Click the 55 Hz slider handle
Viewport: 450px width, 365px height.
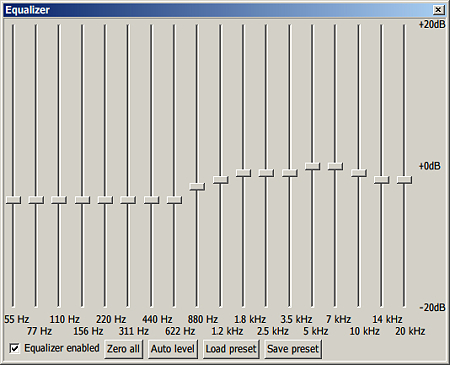[x=13, y=200]
